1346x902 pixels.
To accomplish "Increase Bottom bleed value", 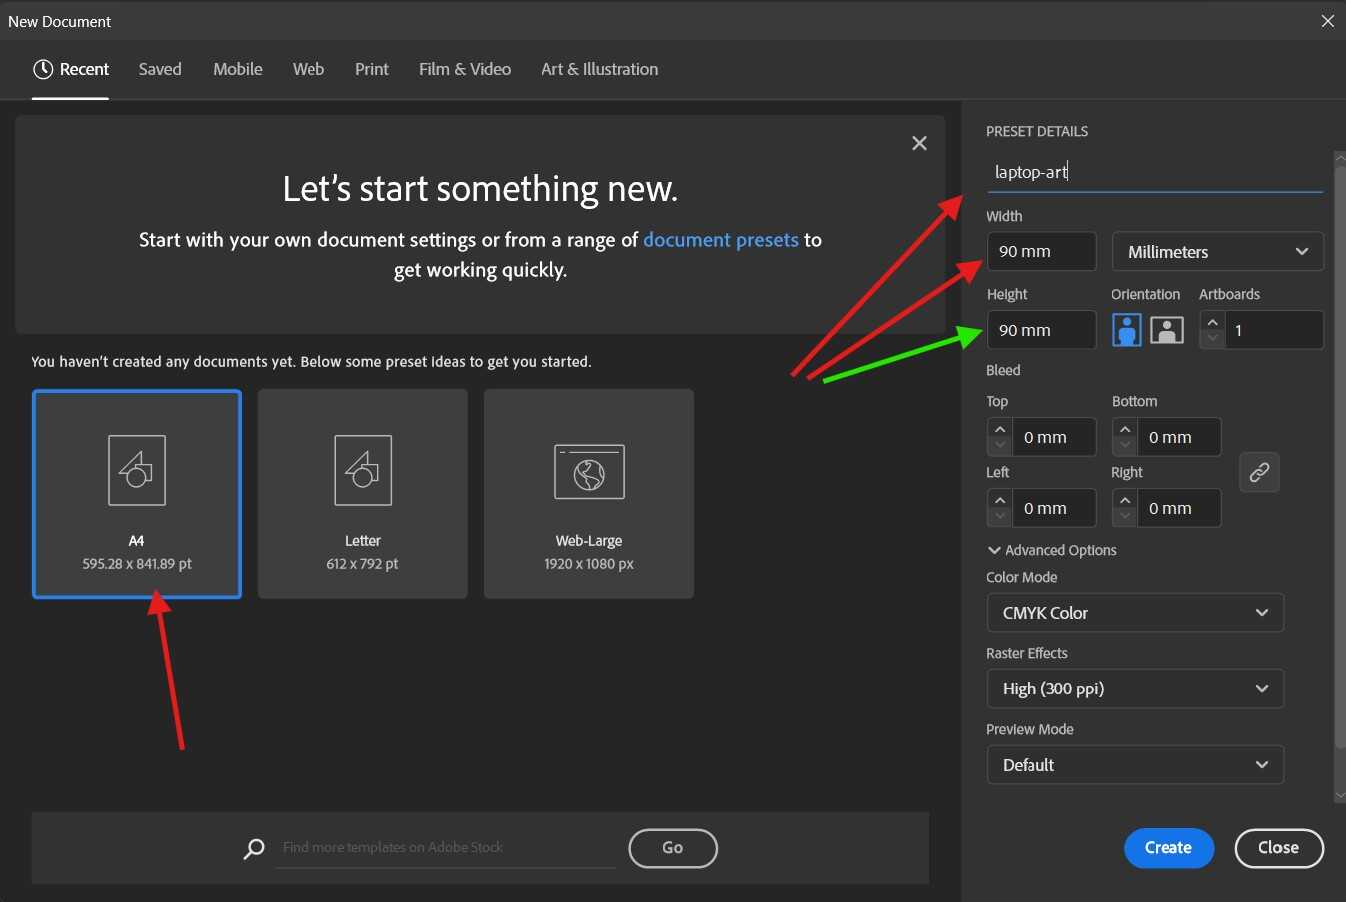I will (x=1125, y=428).
